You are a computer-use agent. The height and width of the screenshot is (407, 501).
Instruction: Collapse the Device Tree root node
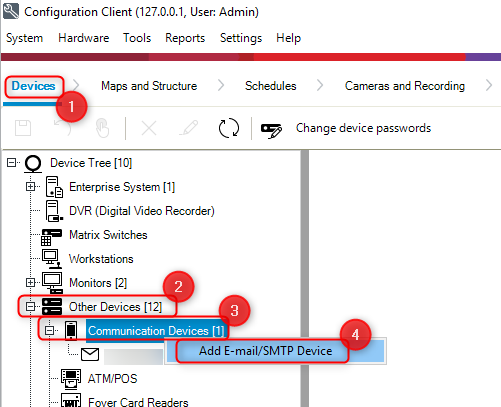point(11,163)
